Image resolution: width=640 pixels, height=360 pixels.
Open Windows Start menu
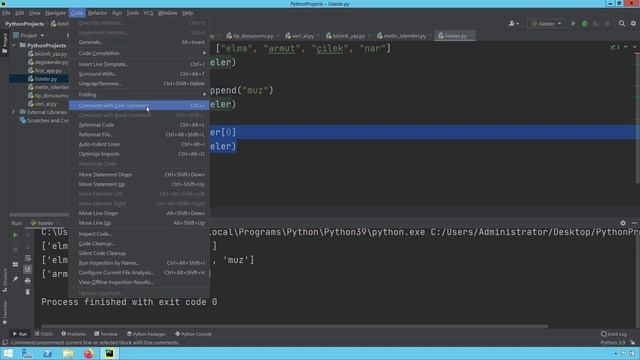pyautogui.click(x=8, y=353)
